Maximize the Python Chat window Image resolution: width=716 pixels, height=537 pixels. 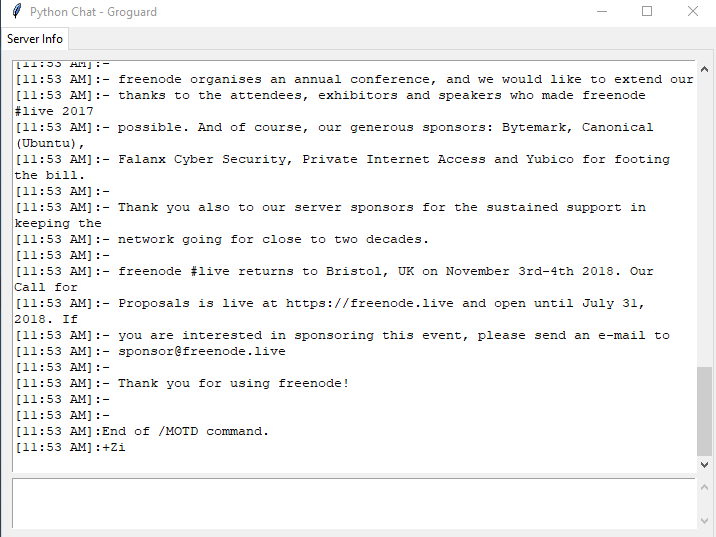coord(647,12)
